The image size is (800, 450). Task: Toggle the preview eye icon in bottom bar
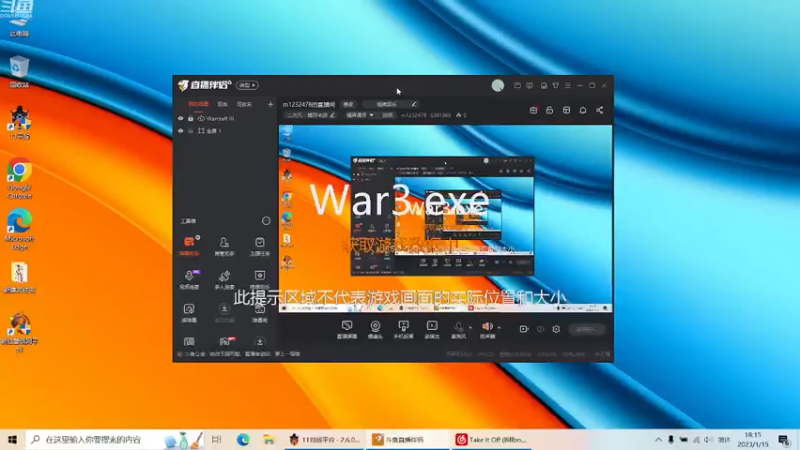click(540, 329)
